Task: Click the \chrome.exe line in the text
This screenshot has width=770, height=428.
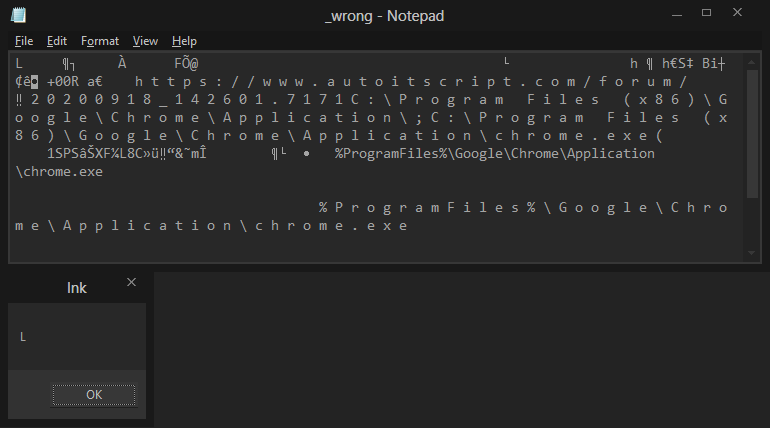Action: coord(59,172)
